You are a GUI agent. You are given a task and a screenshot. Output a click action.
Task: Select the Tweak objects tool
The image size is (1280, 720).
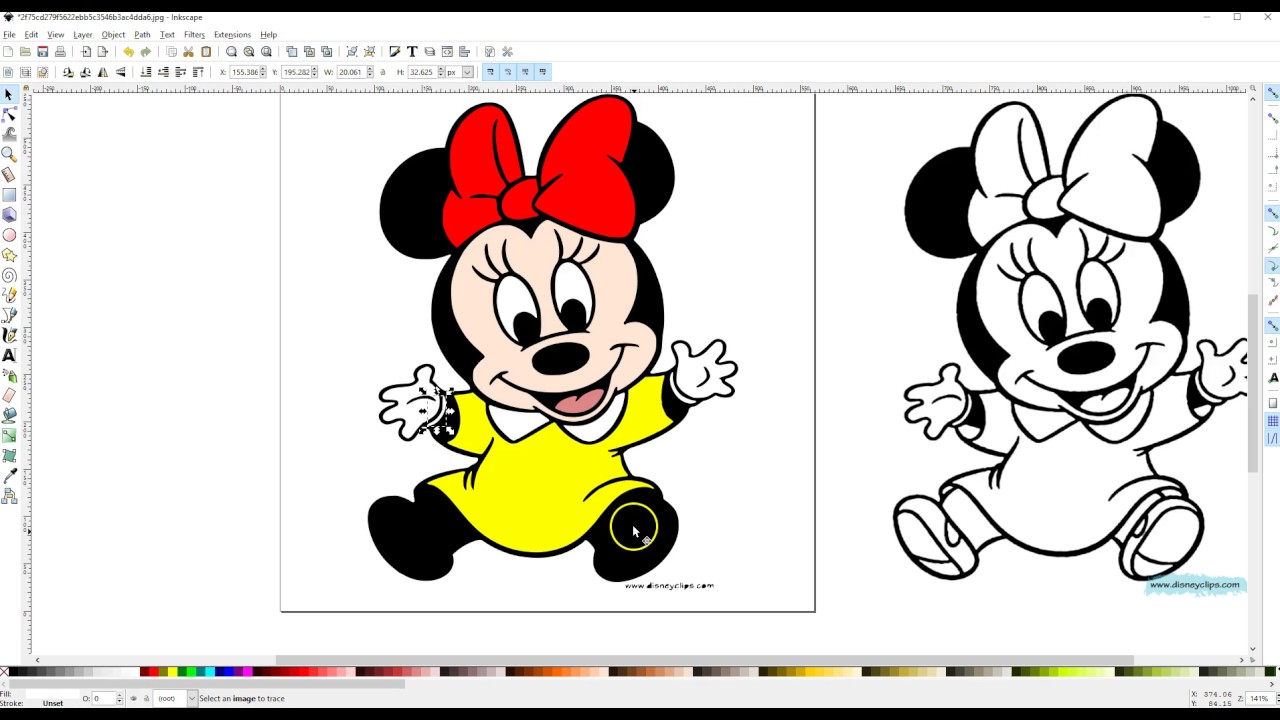[x=9, y=135]
